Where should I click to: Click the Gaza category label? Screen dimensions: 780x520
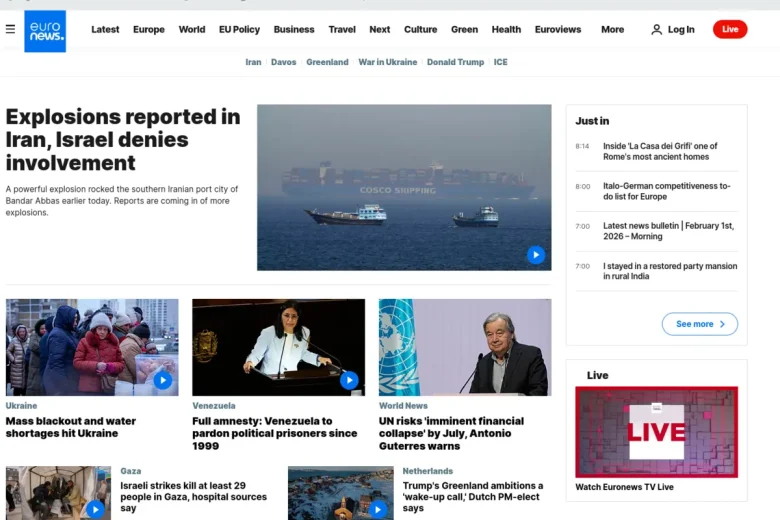coord(131,471)
